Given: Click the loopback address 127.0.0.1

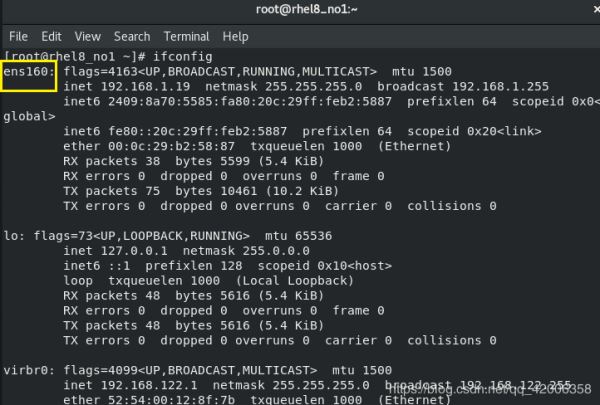Looking at the screenshot, I should [x=134, y=251].
